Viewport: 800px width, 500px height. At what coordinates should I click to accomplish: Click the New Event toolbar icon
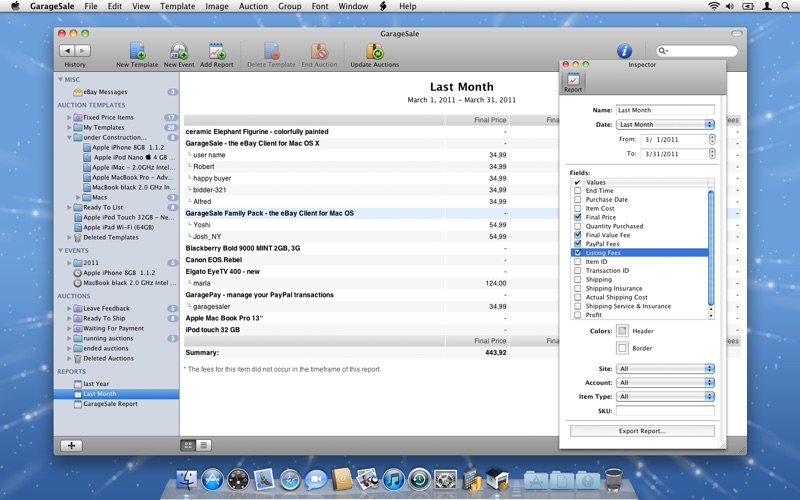[179, 52]
